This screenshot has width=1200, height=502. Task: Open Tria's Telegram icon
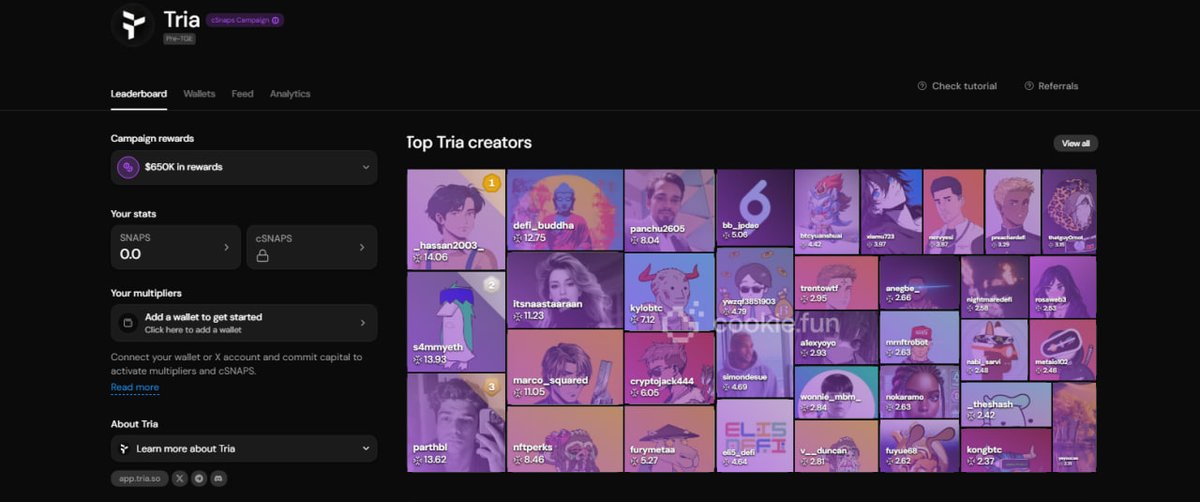click(x=199, y=479)
